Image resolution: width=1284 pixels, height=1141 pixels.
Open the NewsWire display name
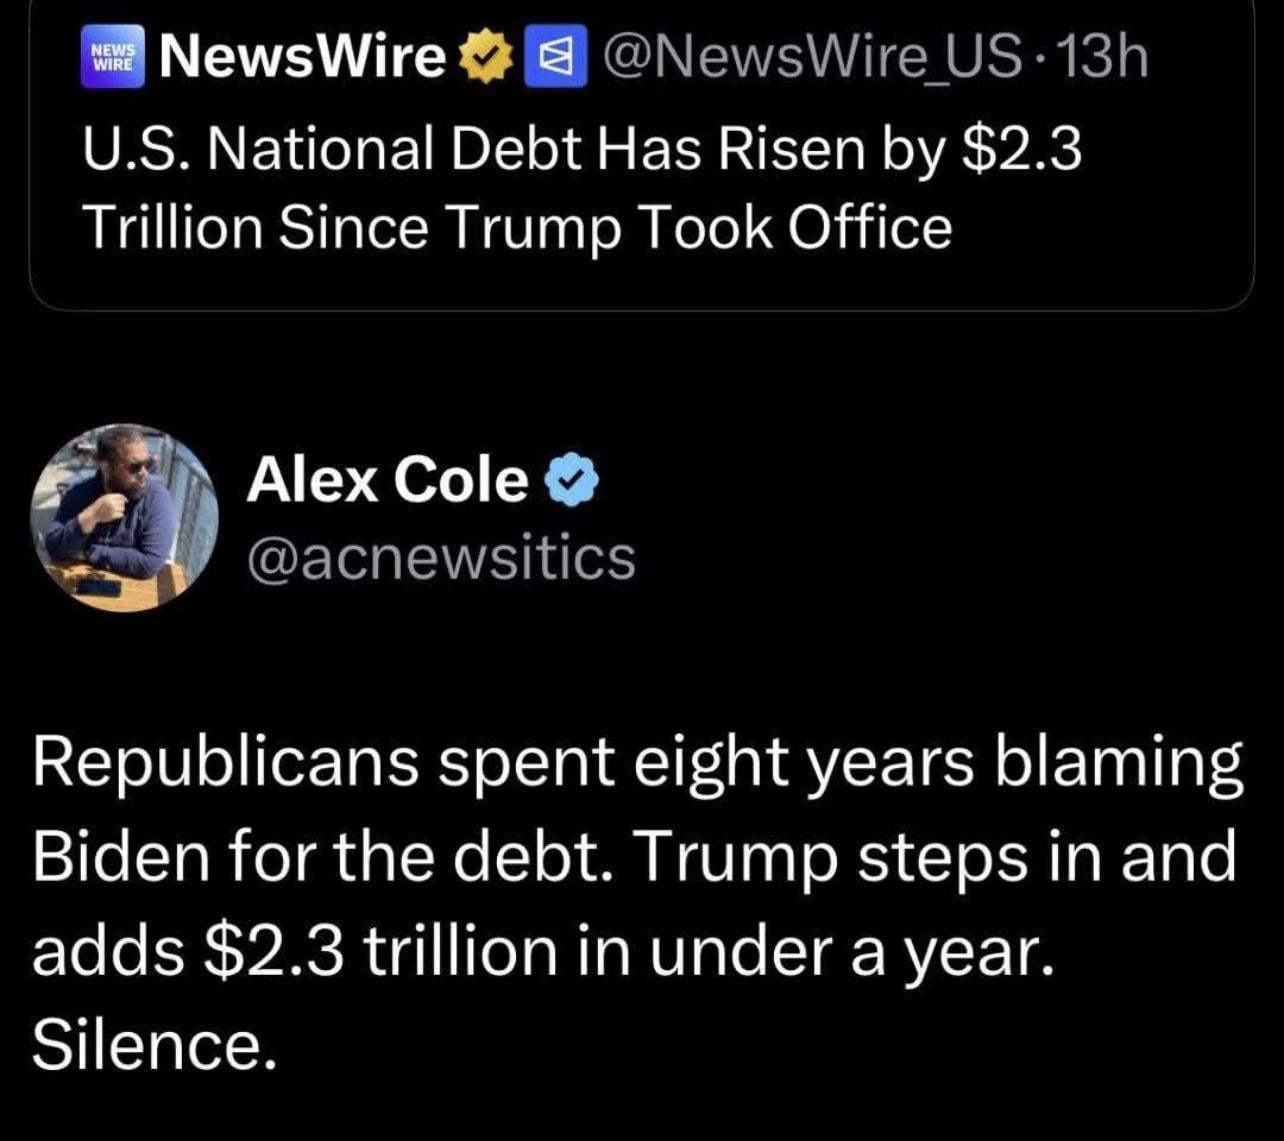point(303,57)
